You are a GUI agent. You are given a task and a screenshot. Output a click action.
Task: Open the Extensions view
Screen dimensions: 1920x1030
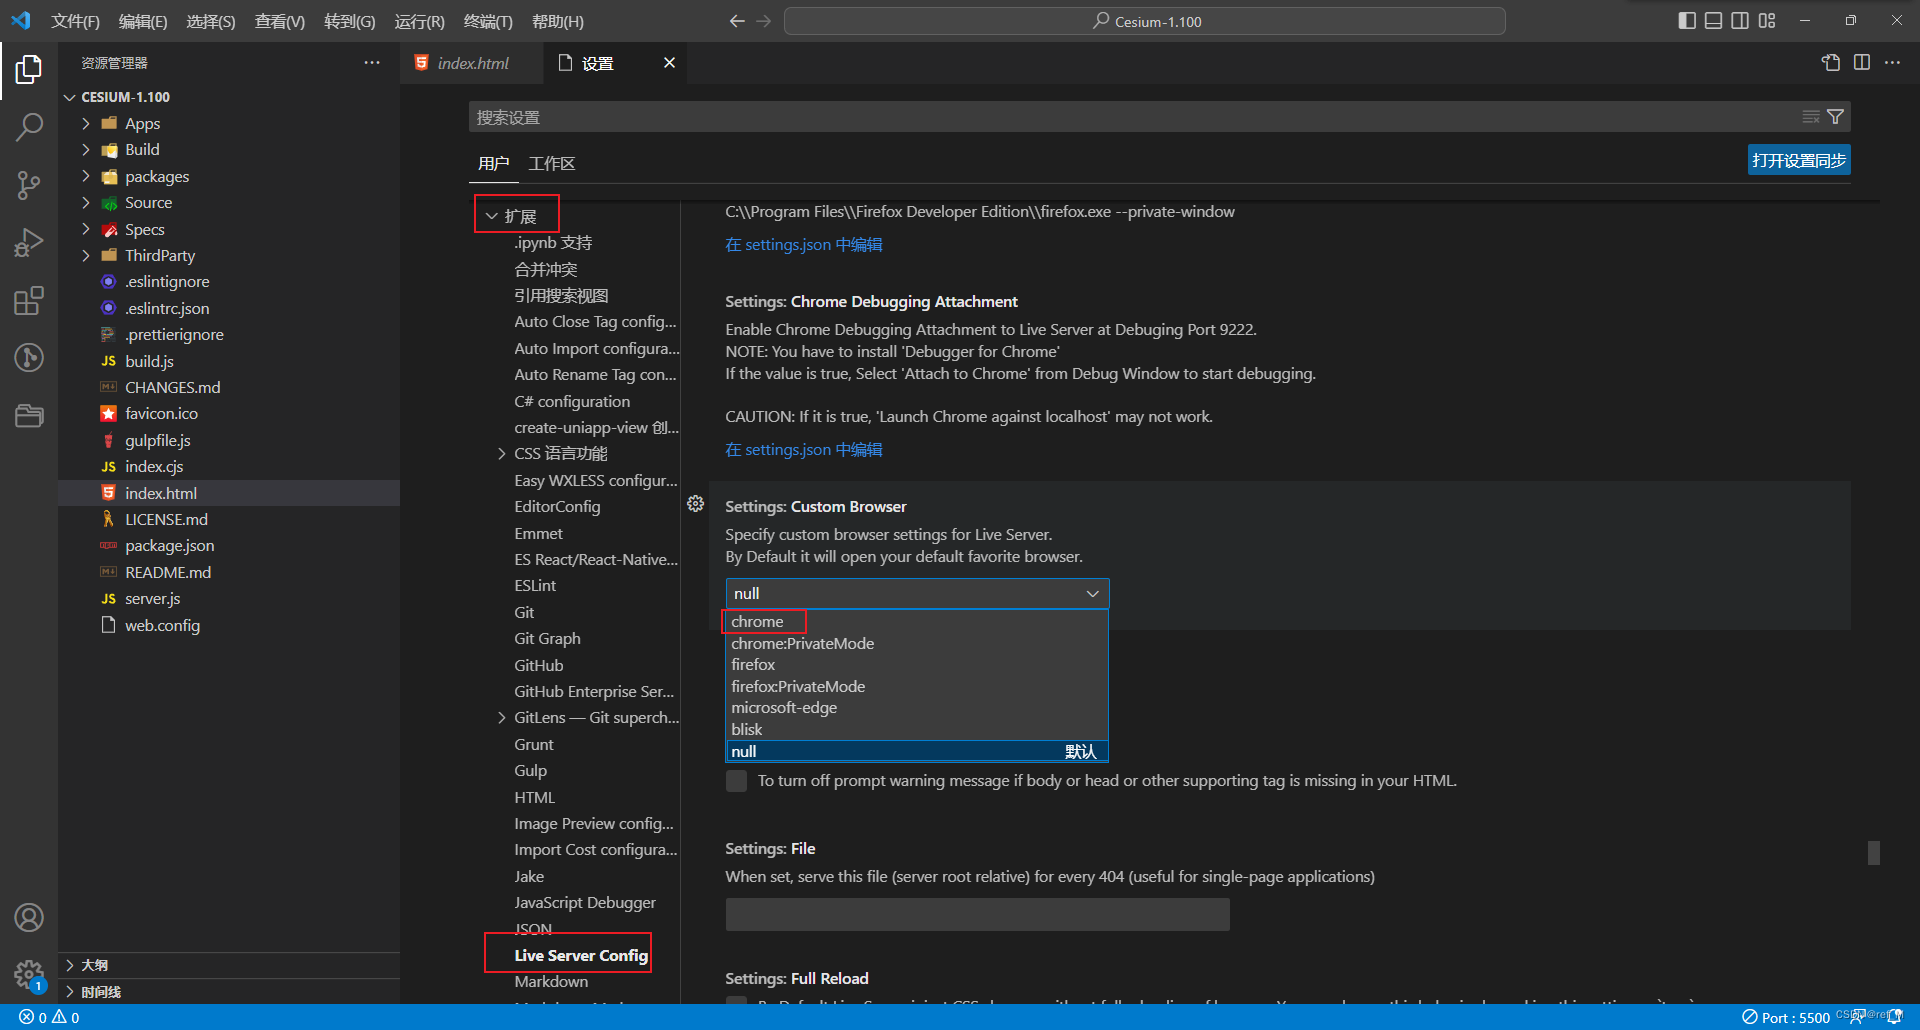pos(29,300)
